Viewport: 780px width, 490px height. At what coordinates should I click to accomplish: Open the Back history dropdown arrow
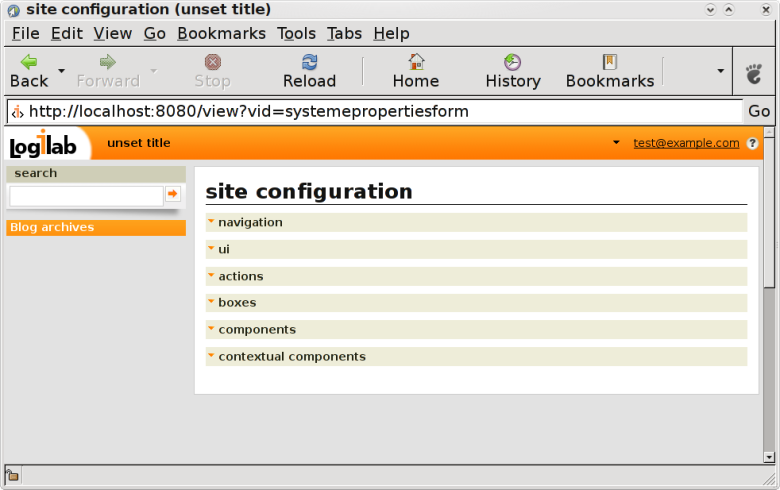62,71
